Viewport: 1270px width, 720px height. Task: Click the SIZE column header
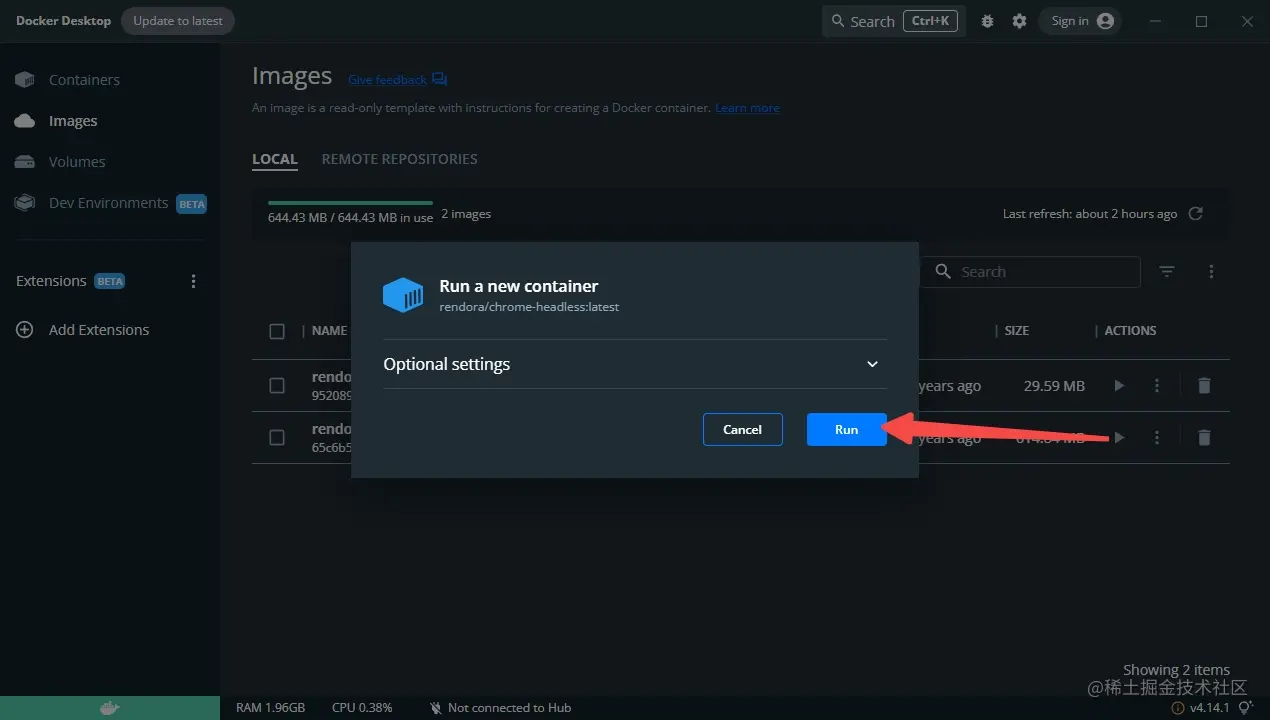[x=1016, y=331]
